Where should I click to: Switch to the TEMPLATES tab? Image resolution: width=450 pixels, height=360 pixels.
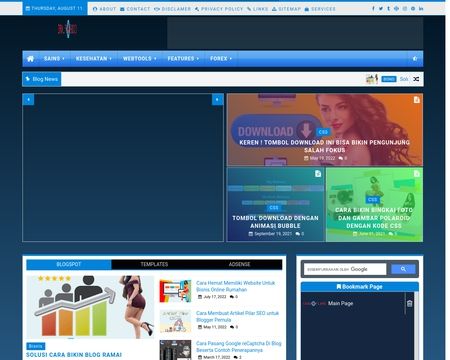(154, 264)
